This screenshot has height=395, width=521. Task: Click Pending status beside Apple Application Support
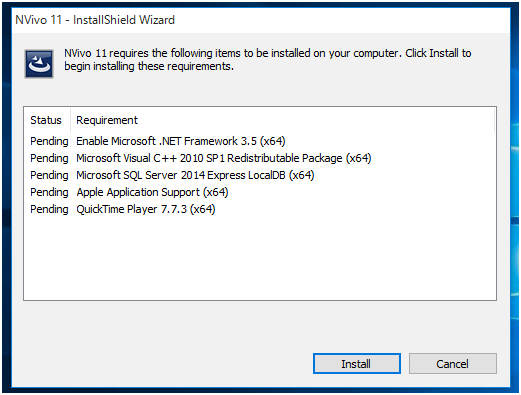pos(49,192)
